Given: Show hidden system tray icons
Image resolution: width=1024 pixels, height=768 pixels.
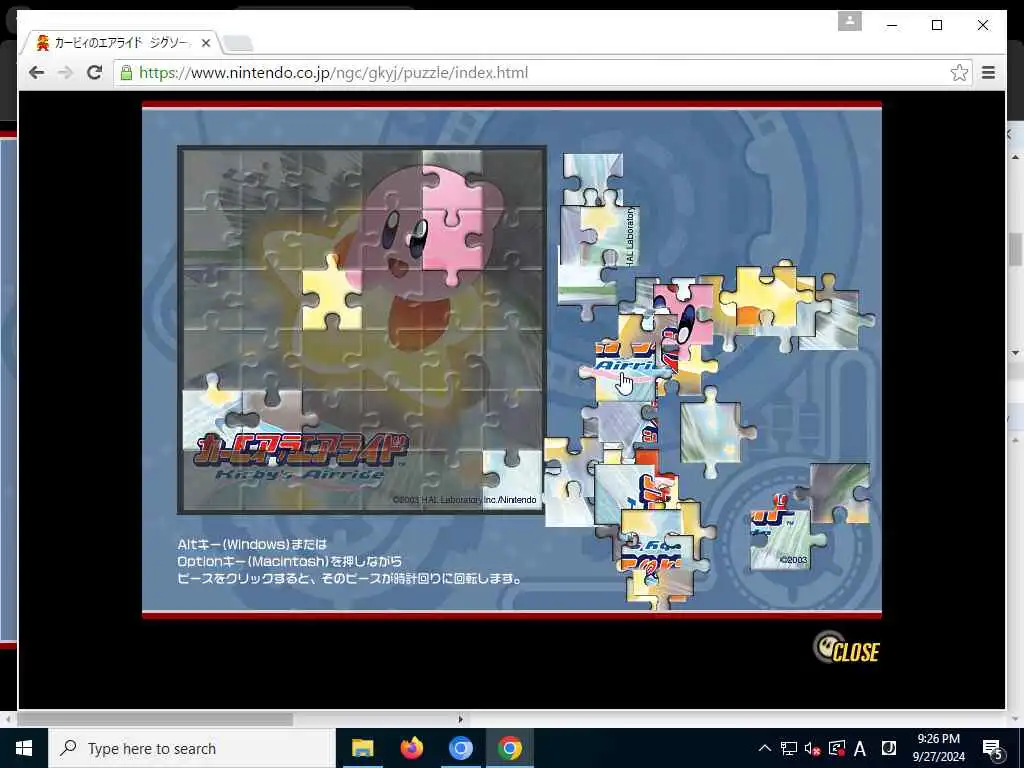Looking at the screenshot, I should pos(764,748).
